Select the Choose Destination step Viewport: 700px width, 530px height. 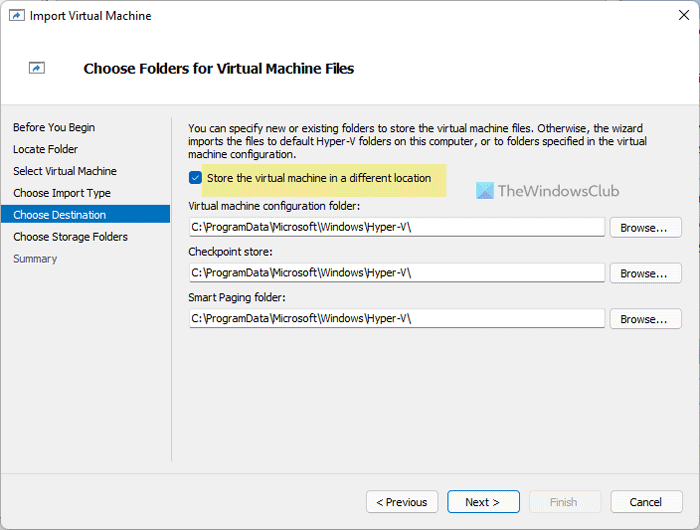click(60, 215)
